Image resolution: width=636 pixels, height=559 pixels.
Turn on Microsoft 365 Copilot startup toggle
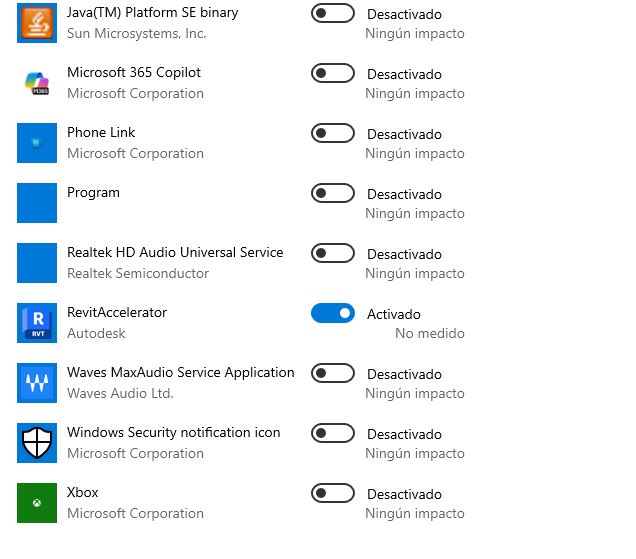pos(333,74)
